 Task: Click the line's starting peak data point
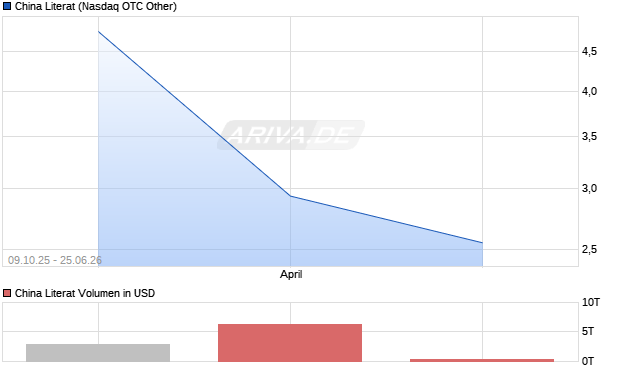[x=98, y=31]
